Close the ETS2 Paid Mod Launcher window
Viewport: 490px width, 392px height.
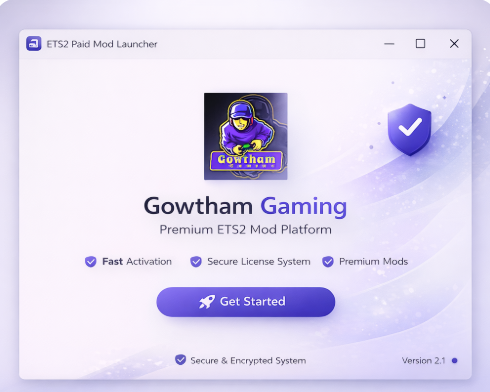tap(454, 44)
